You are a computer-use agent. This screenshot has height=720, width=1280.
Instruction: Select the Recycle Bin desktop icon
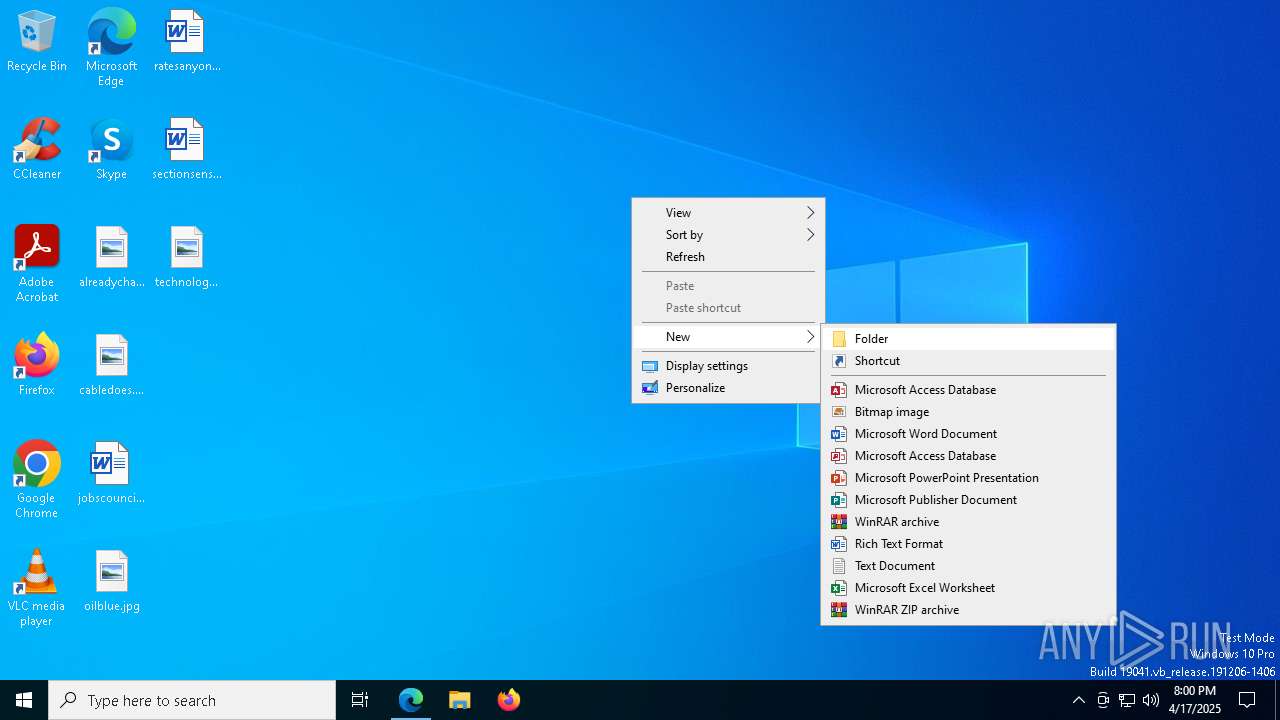[x=37, y=42]
